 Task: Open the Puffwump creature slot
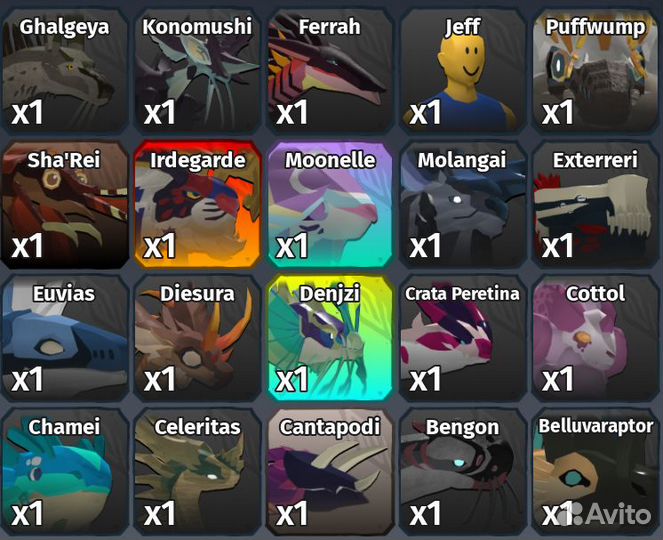click(595, 71)
